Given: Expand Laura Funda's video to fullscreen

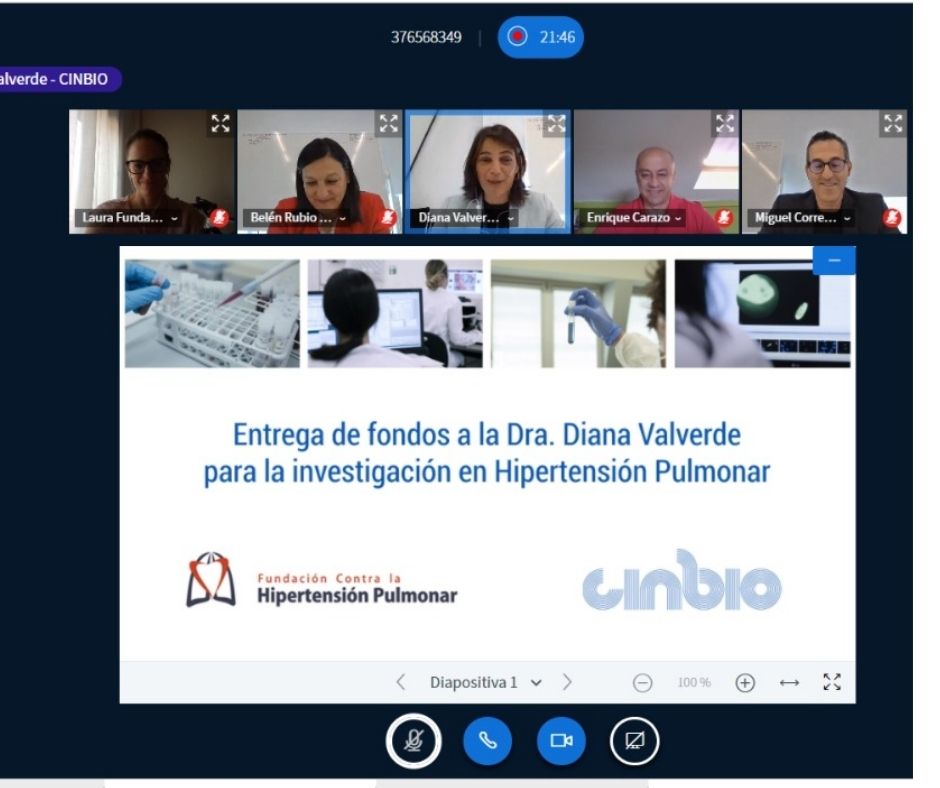Looking at the screenshot, I should [220, 124].
